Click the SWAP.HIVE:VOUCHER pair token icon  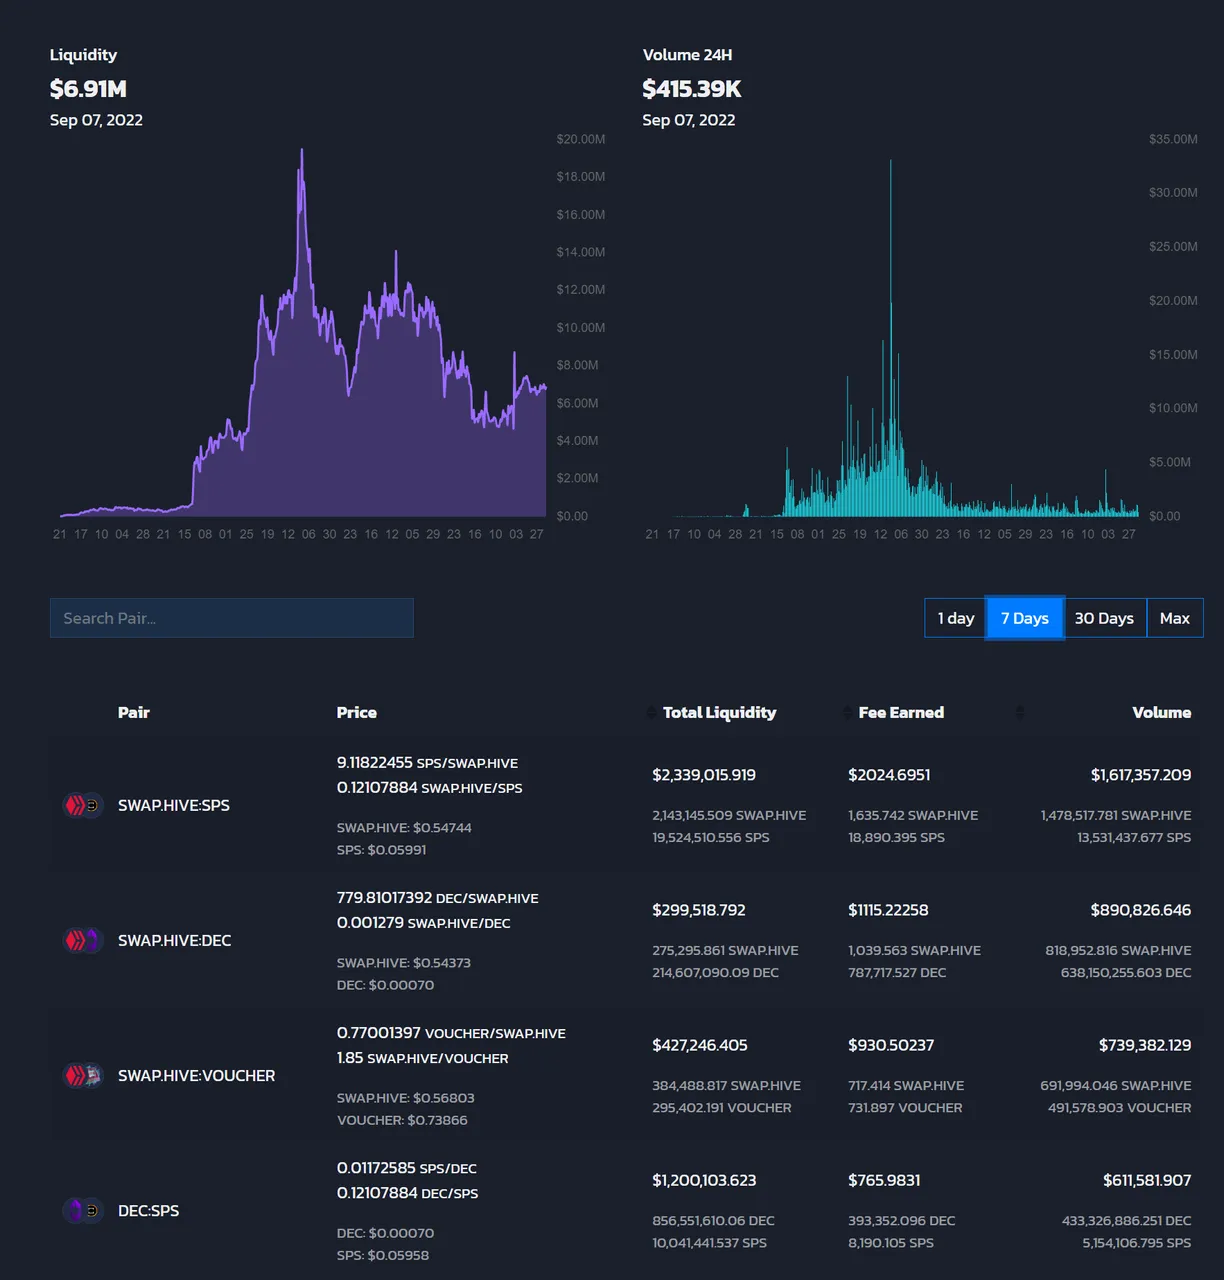point(83,1075)
